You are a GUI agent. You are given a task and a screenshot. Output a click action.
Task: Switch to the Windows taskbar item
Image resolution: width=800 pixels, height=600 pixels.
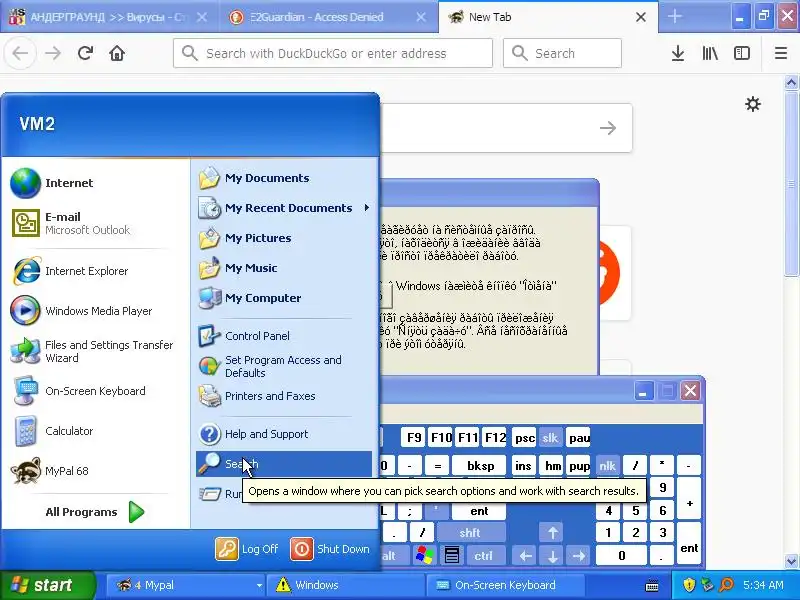pos(345,585)
